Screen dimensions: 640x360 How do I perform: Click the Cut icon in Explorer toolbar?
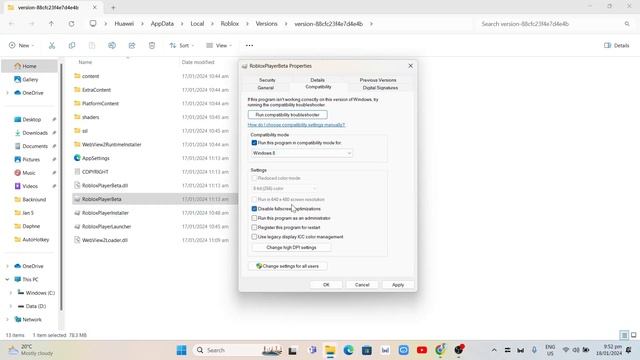(x=52, y=45)
